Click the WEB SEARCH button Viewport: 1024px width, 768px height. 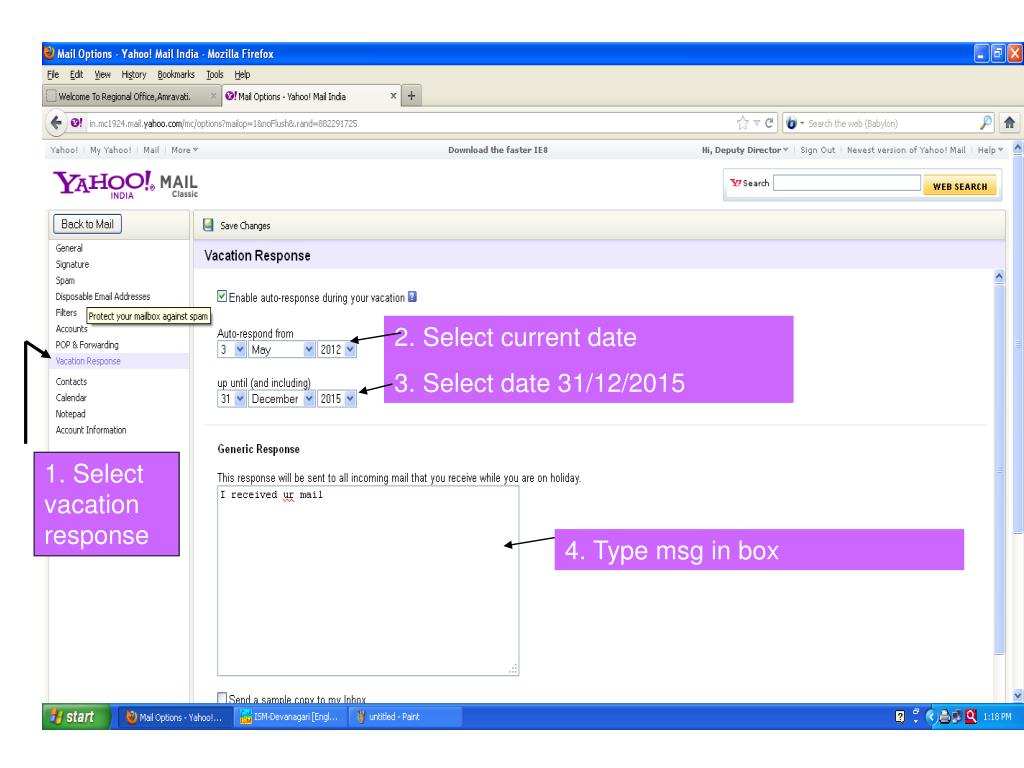959,186
